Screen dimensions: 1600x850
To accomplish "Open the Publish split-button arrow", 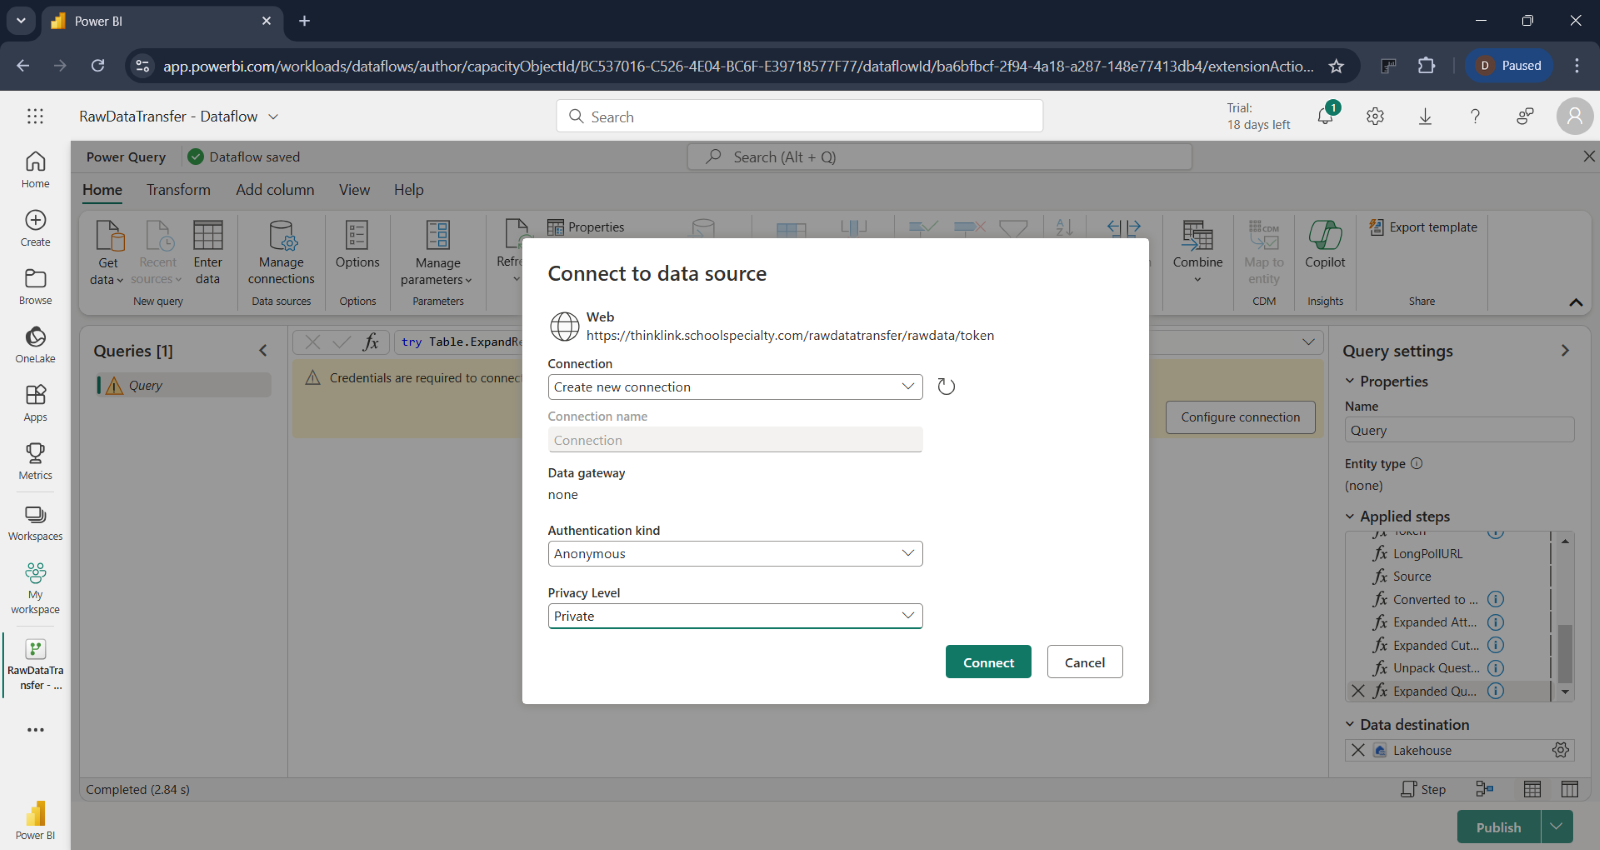I will [x=1557, y=827].
